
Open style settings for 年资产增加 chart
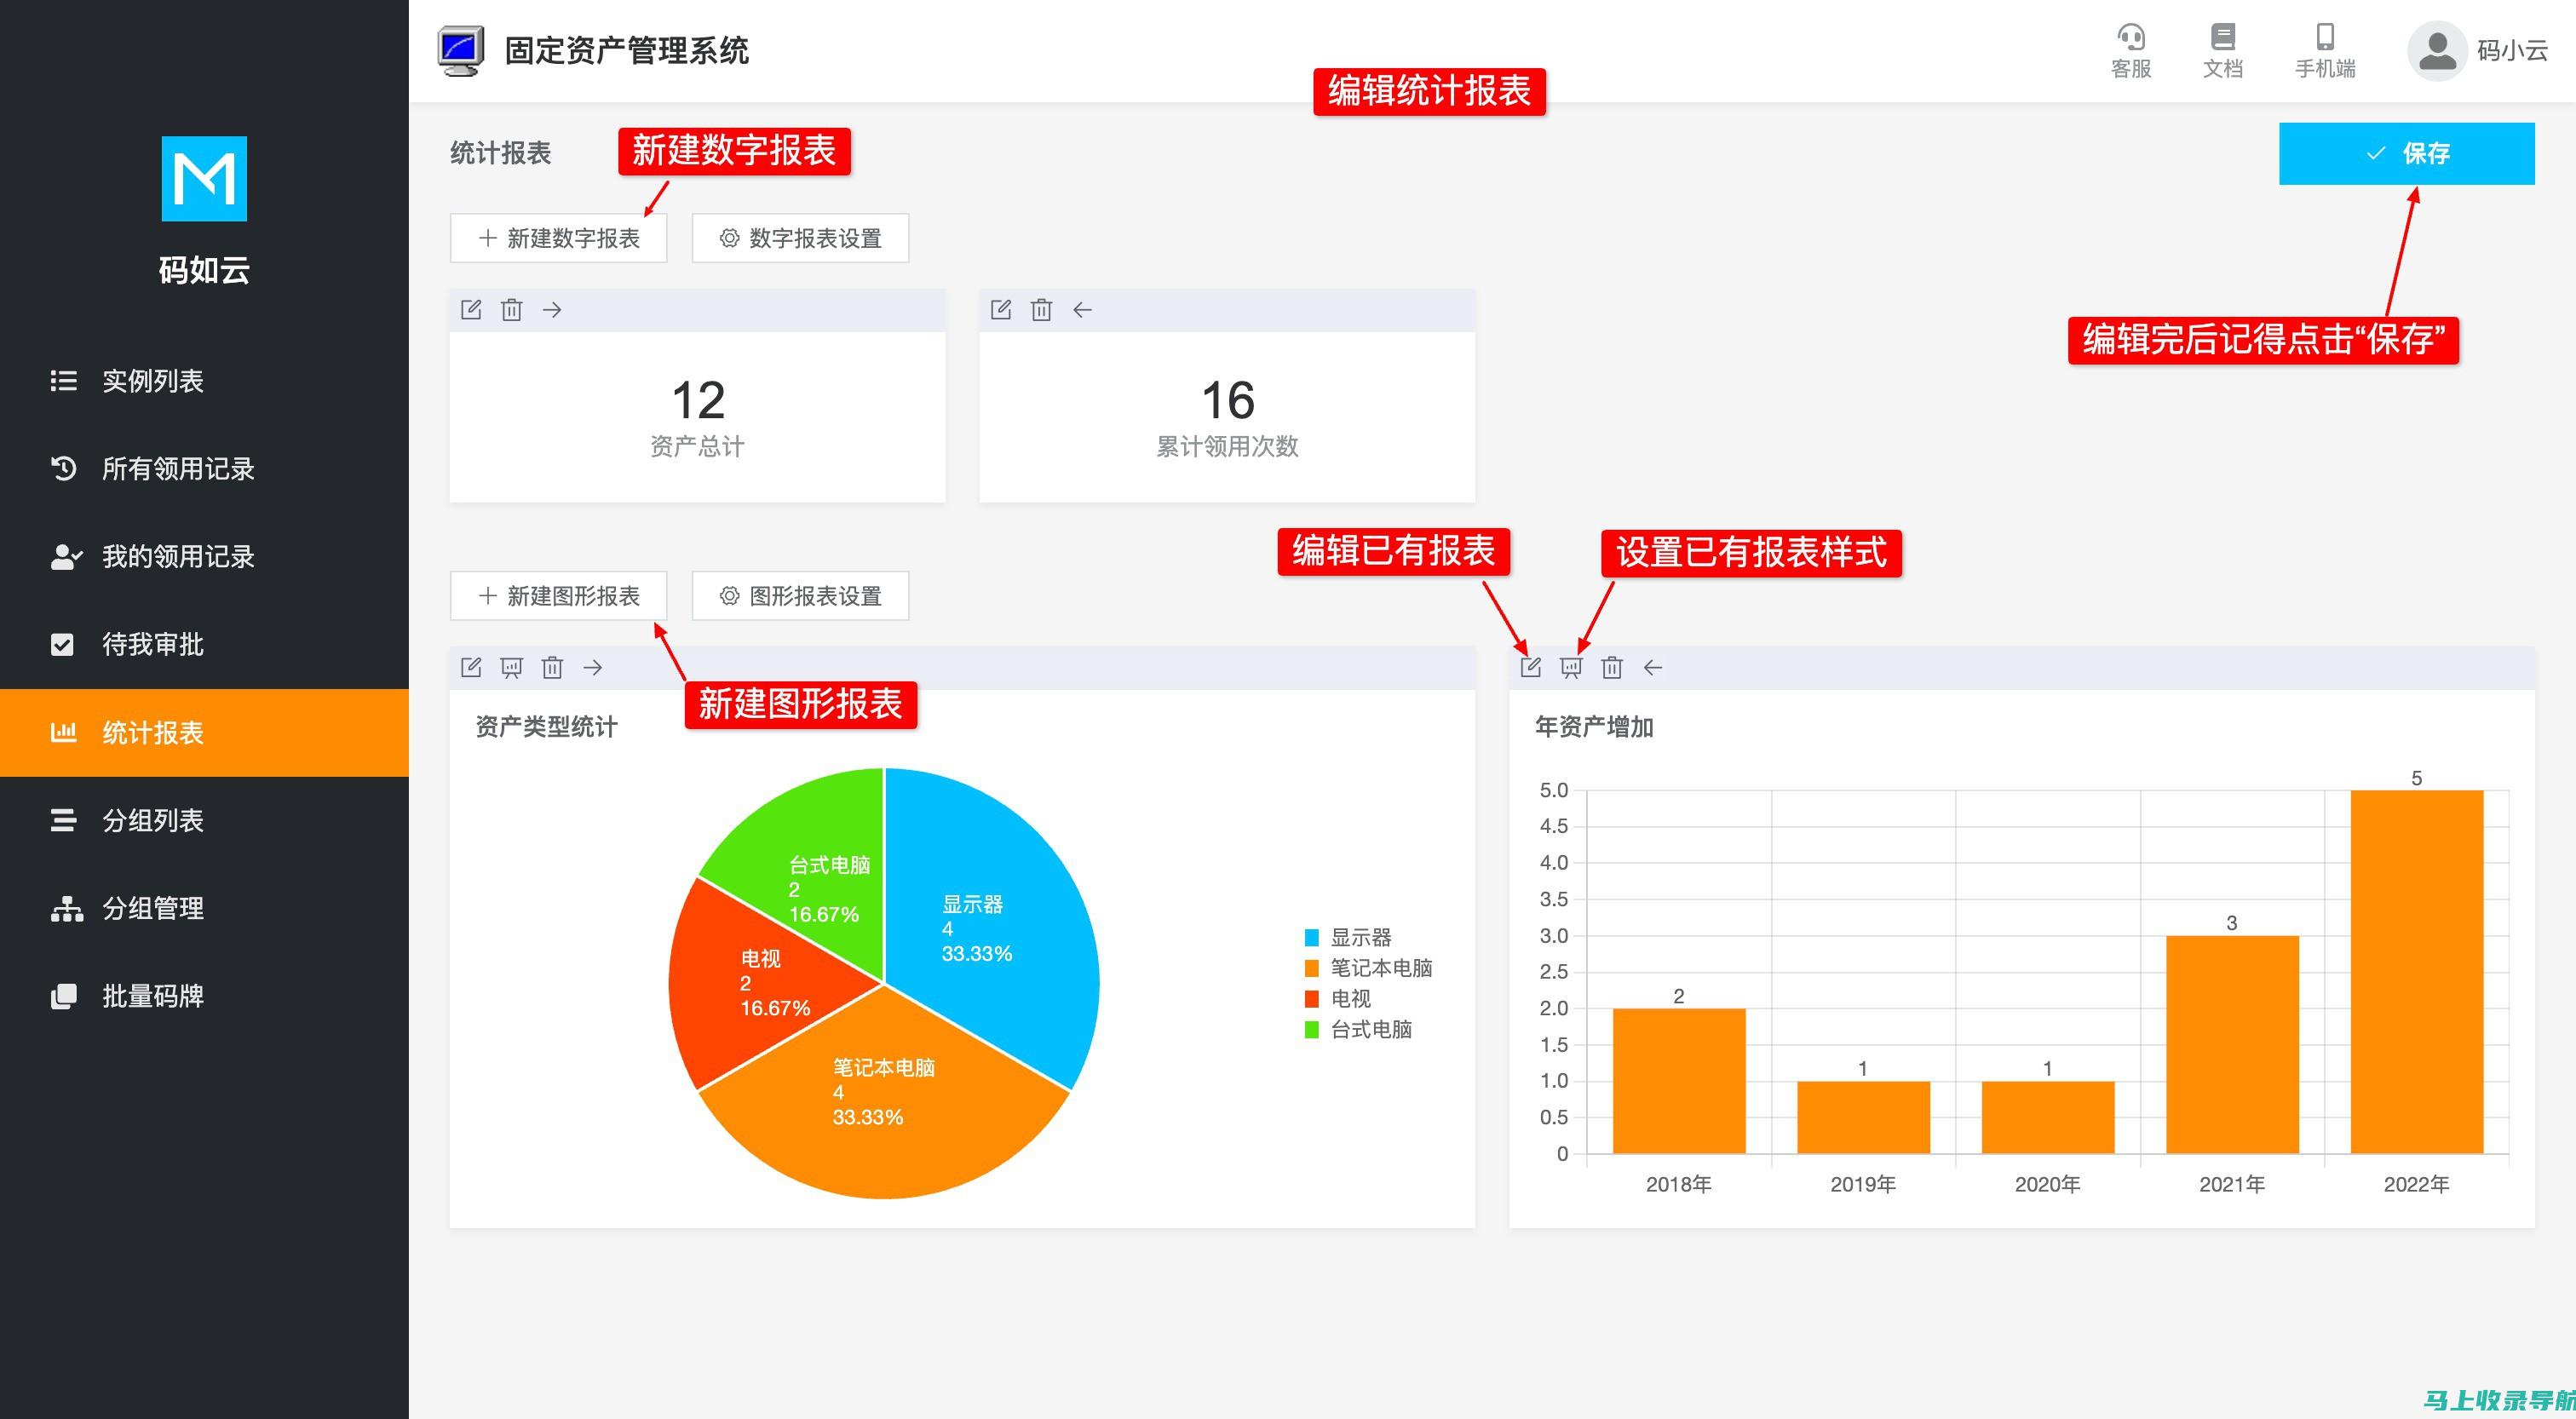click(x=1572, y=668)
